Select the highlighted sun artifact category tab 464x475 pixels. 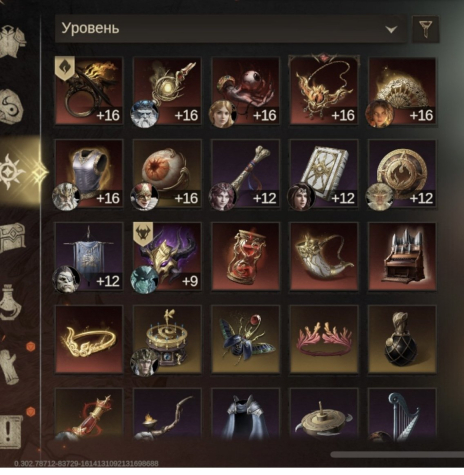[x=13, y=172]
